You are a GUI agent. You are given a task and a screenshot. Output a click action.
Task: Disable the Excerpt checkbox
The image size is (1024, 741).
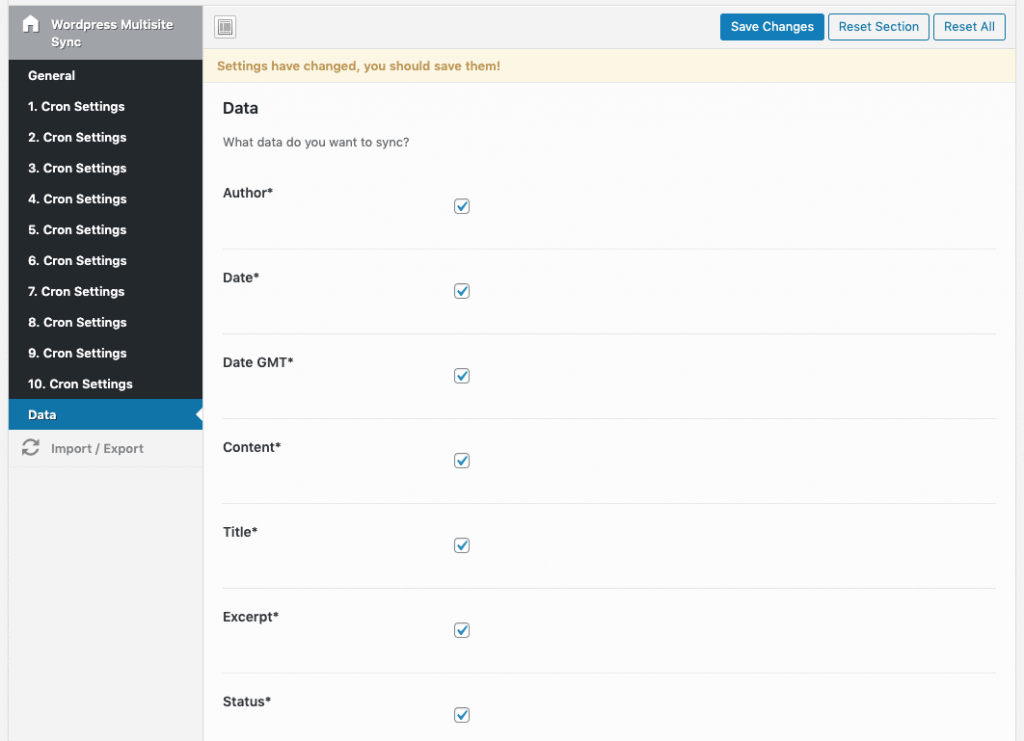tap(462, 630)
